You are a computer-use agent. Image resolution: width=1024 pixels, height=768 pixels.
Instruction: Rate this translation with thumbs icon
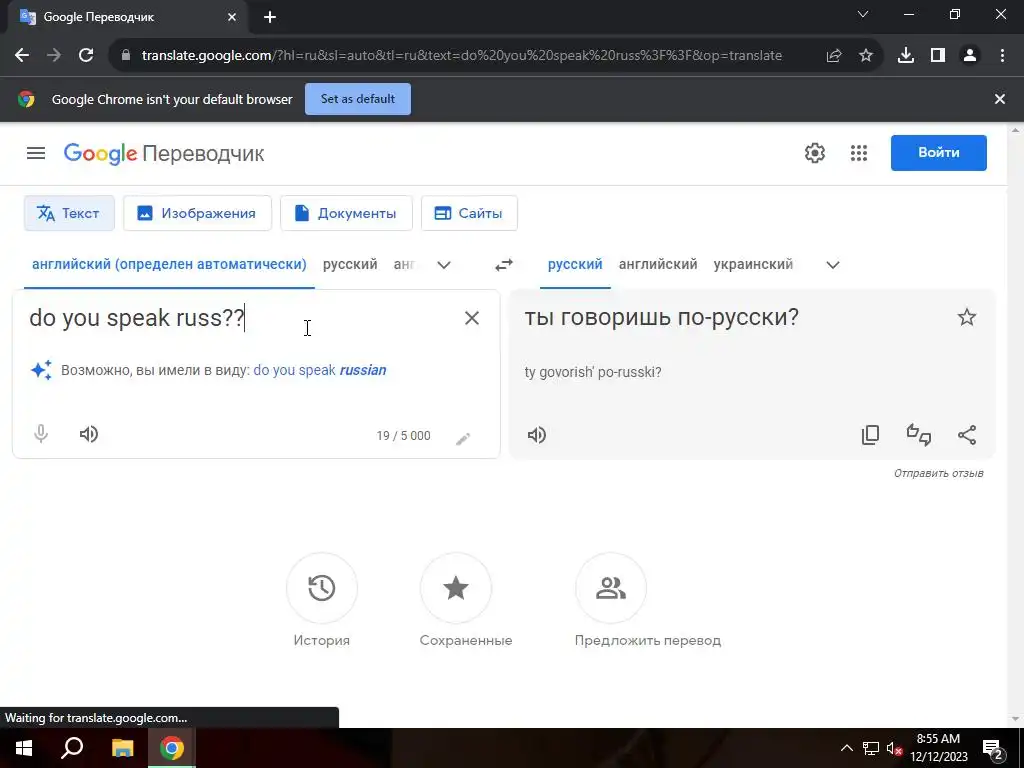point(918,435)
